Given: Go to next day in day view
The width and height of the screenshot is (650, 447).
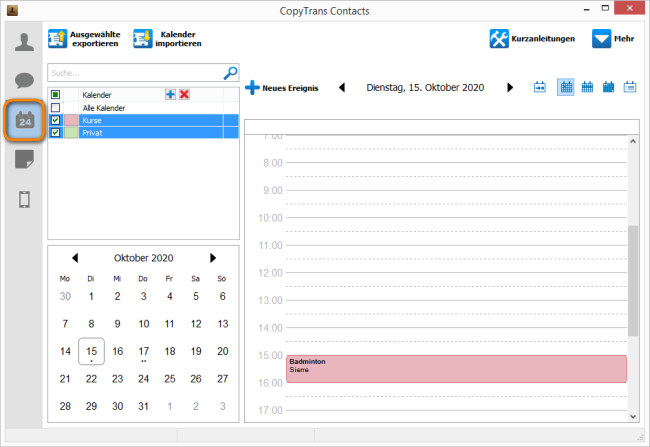Looking at the screenshot, I should [510, 87].
